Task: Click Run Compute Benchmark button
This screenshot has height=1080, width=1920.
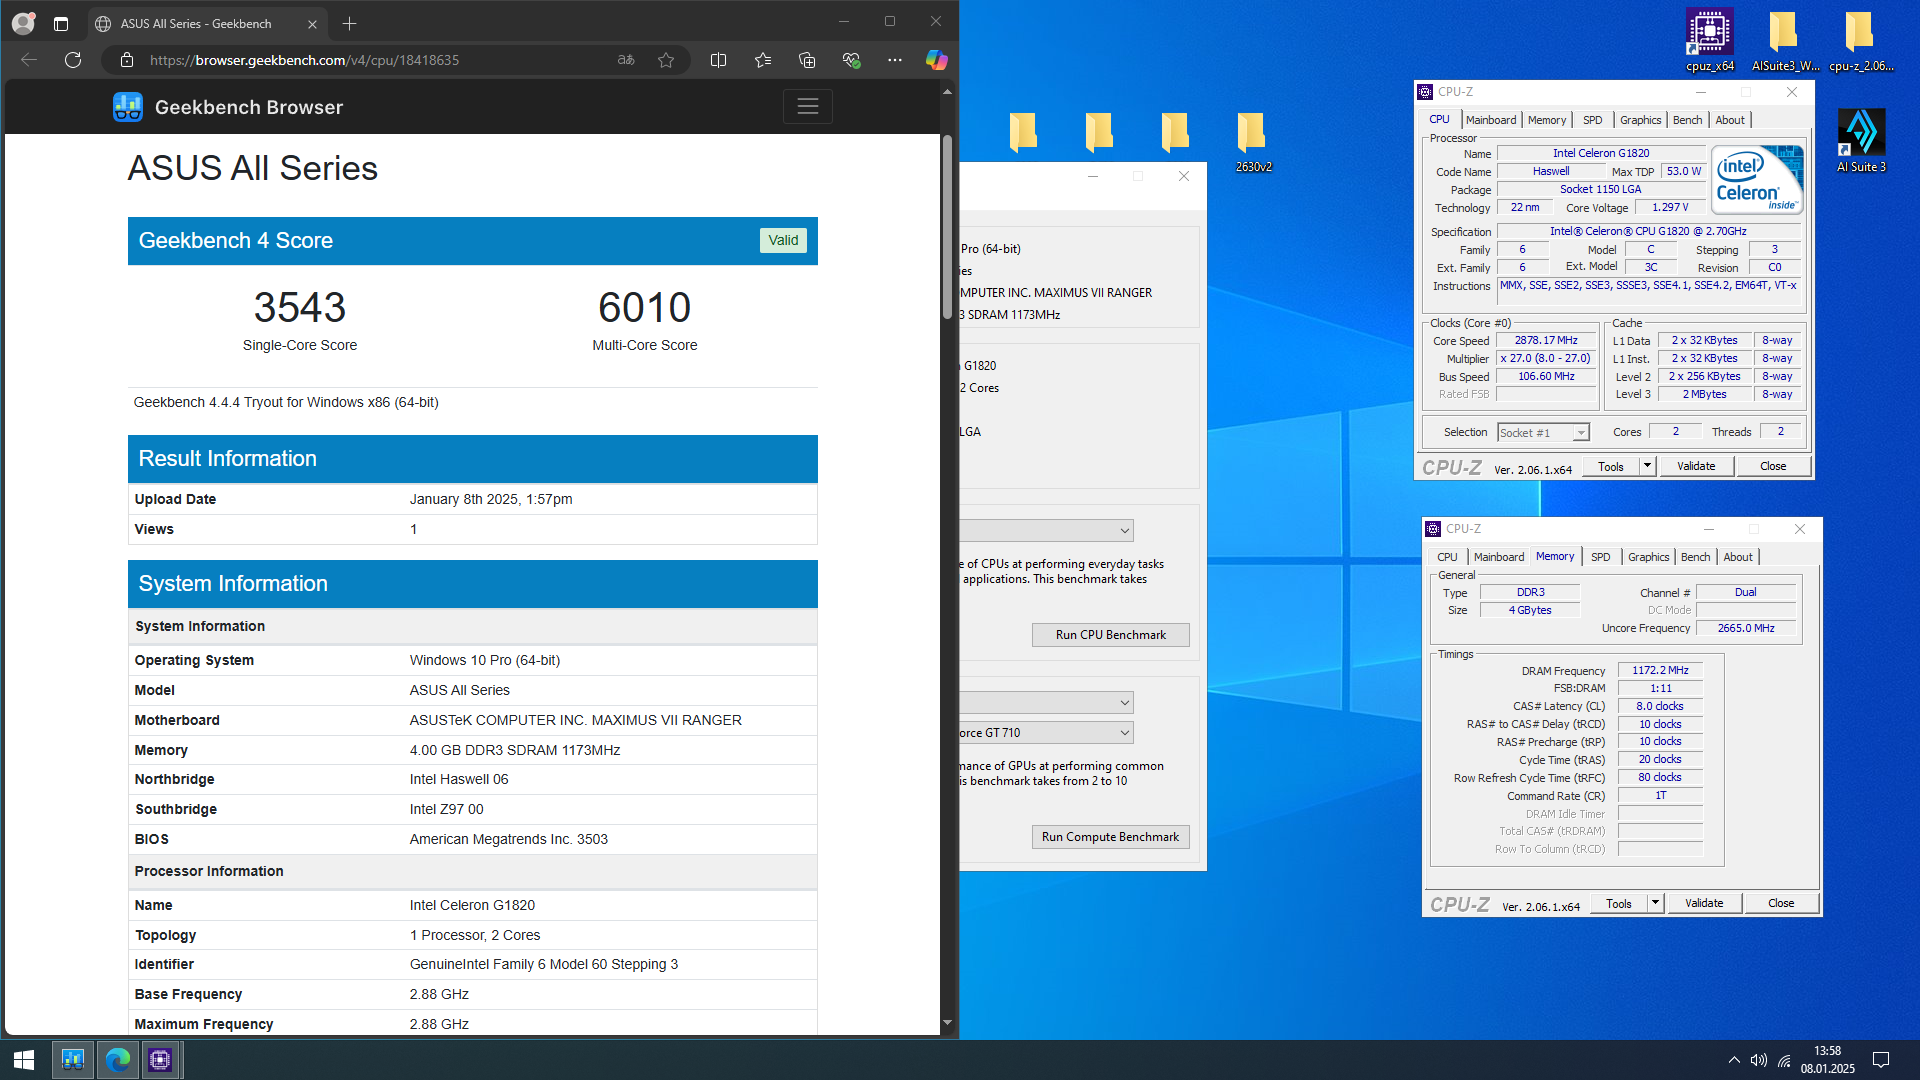Action: pos(1111,837)
